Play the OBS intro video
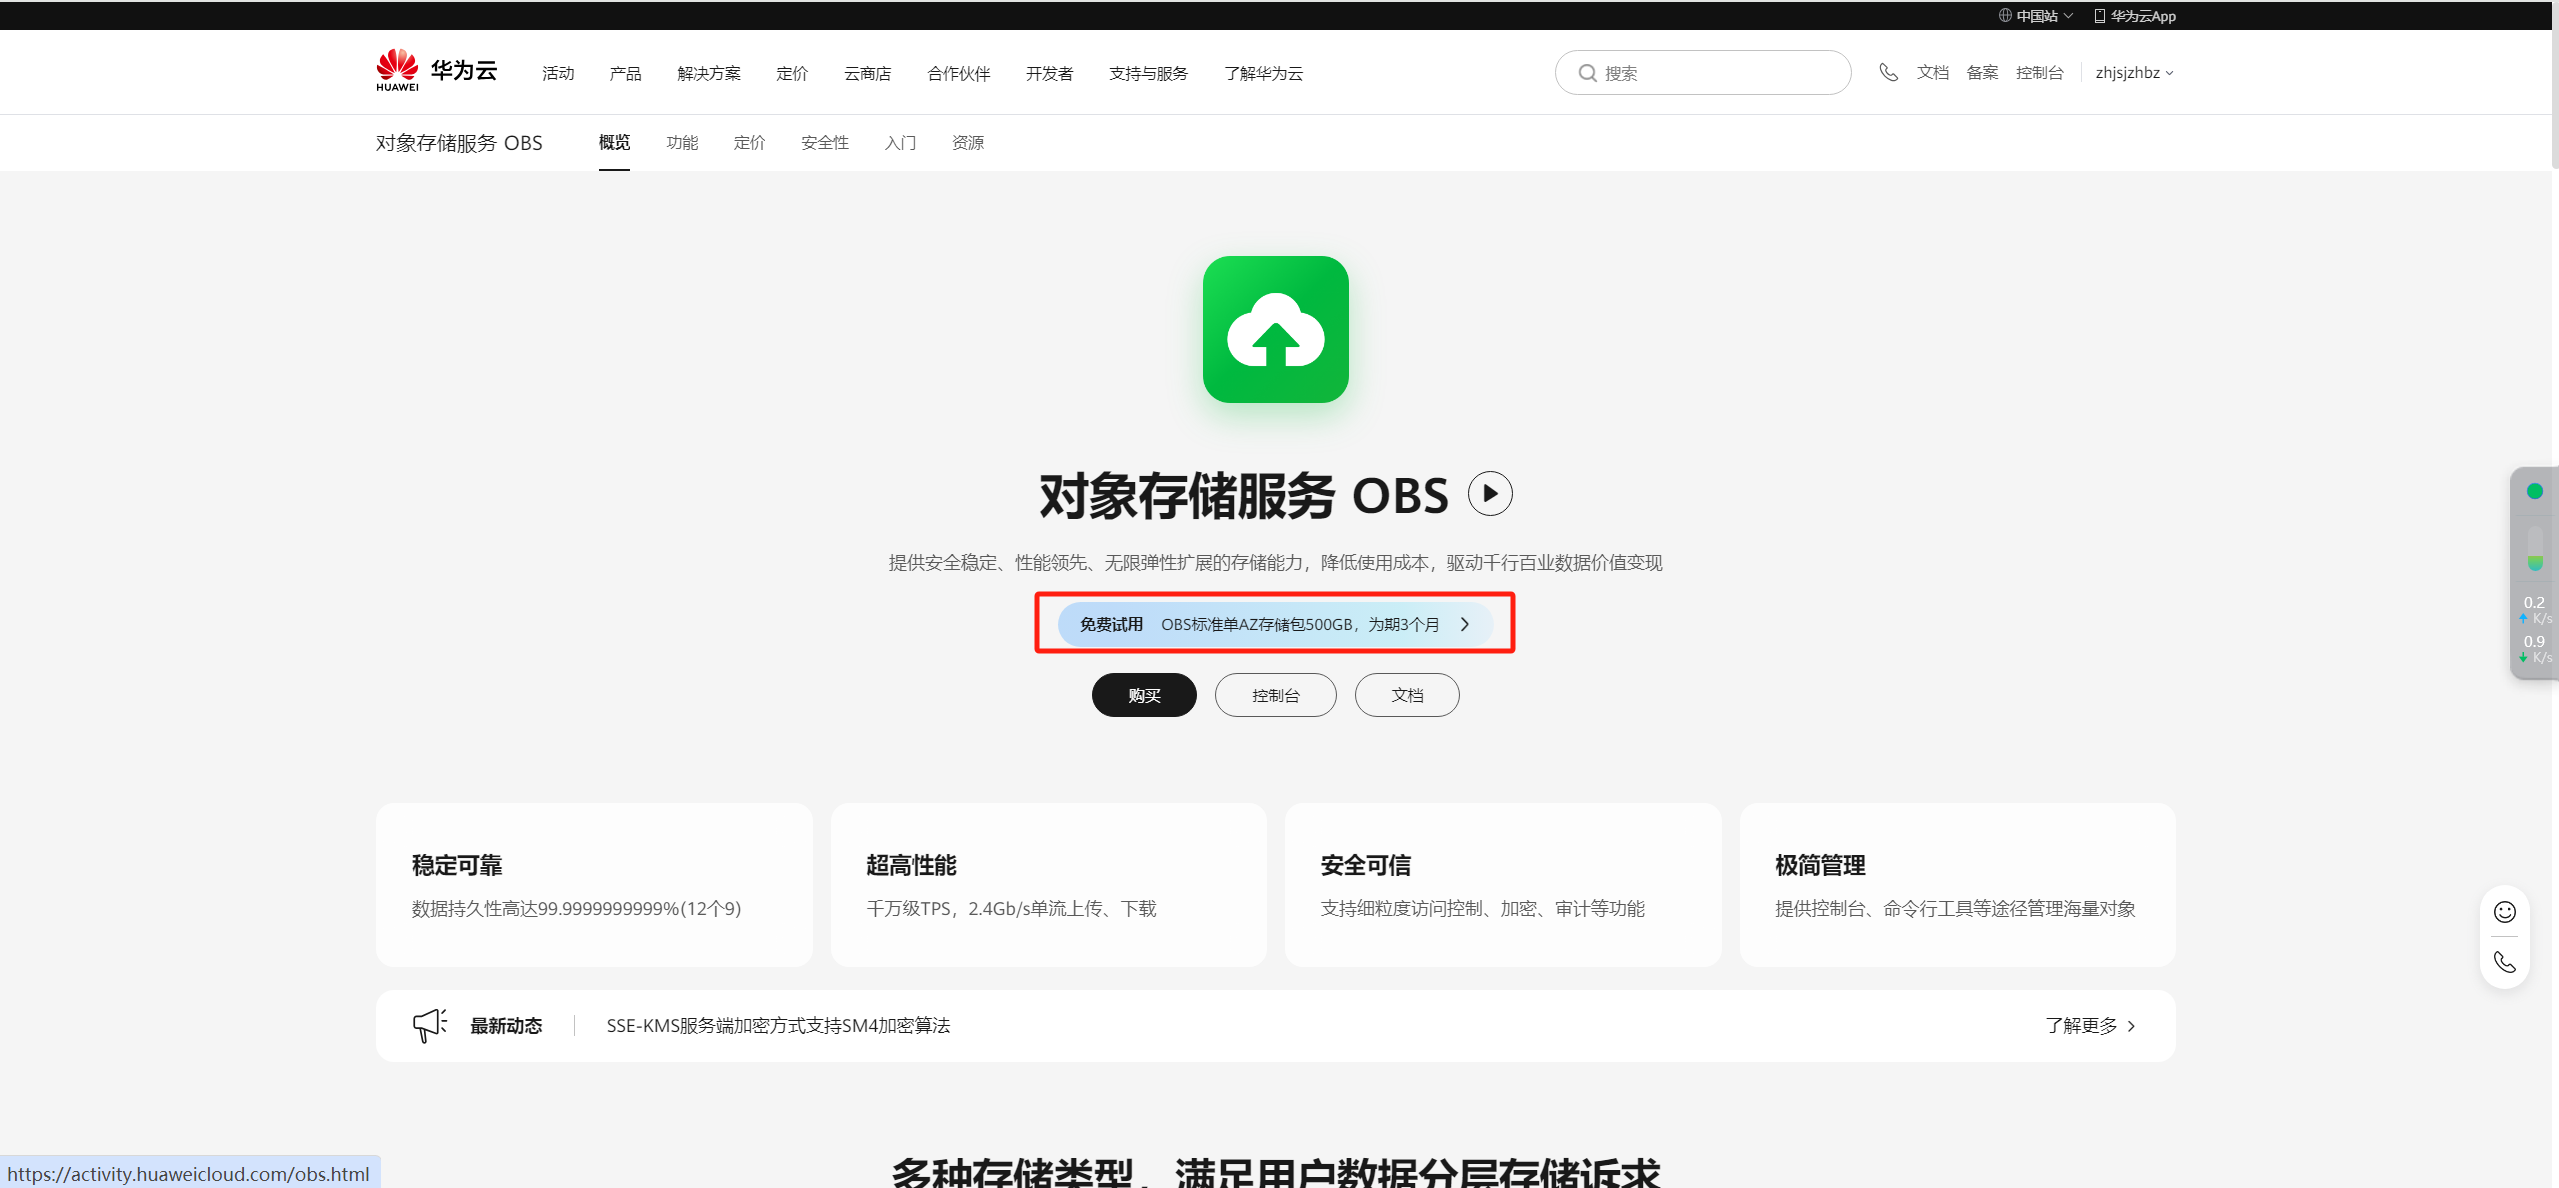Viewport: 2559px width, 1188px height. [1489, 494]
